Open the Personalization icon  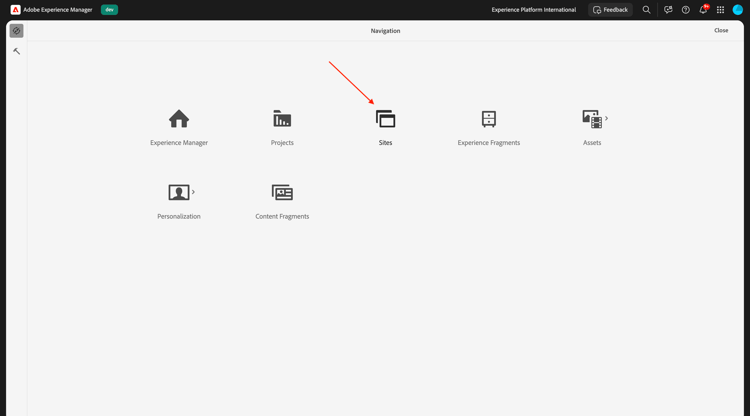[179, 192]
